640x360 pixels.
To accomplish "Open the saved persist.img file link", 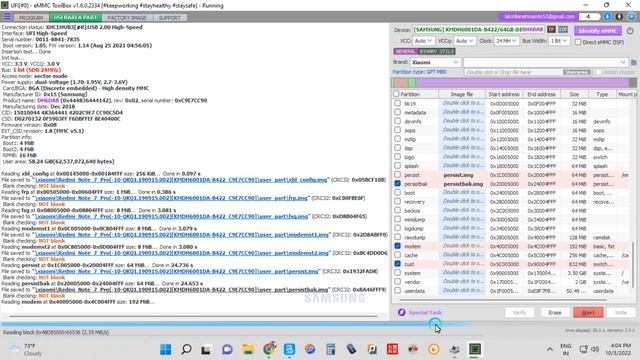I will [x=177, y=271].
